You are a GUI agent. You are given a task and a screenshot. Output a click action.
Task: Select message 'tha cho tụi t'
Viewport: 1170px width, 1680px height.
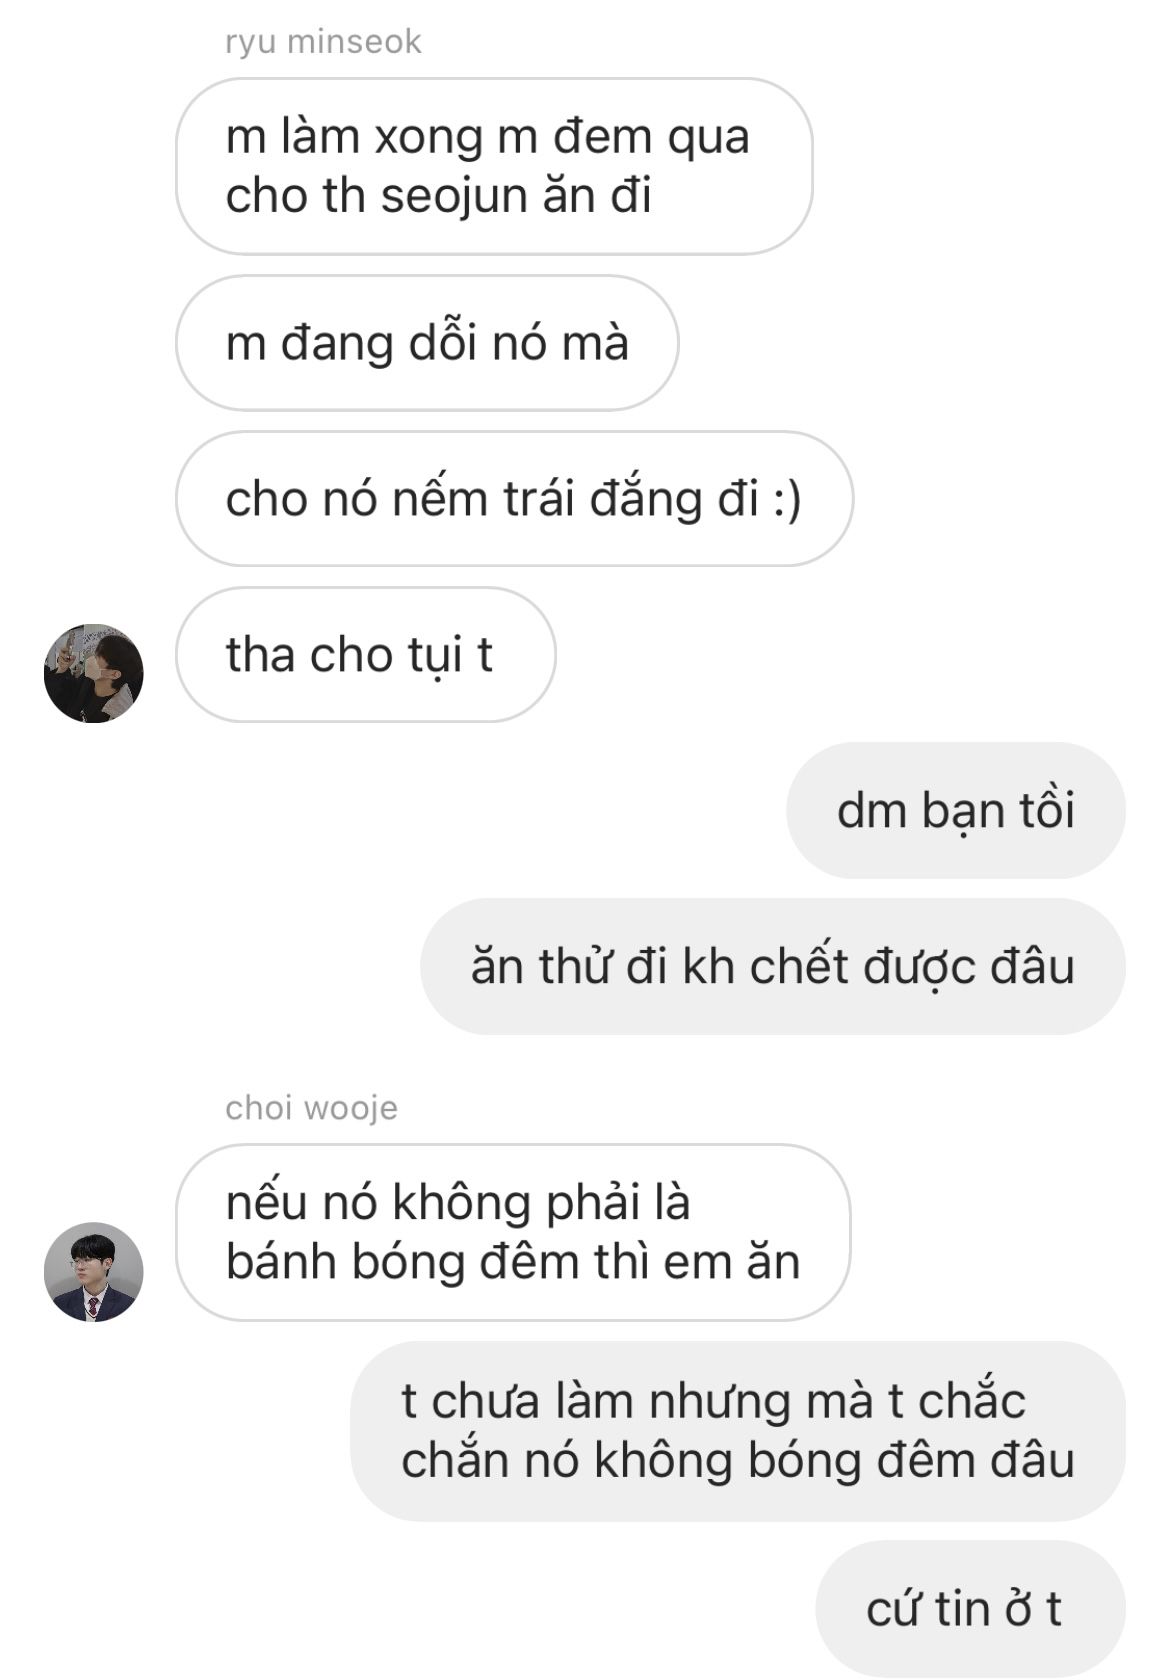365,655
